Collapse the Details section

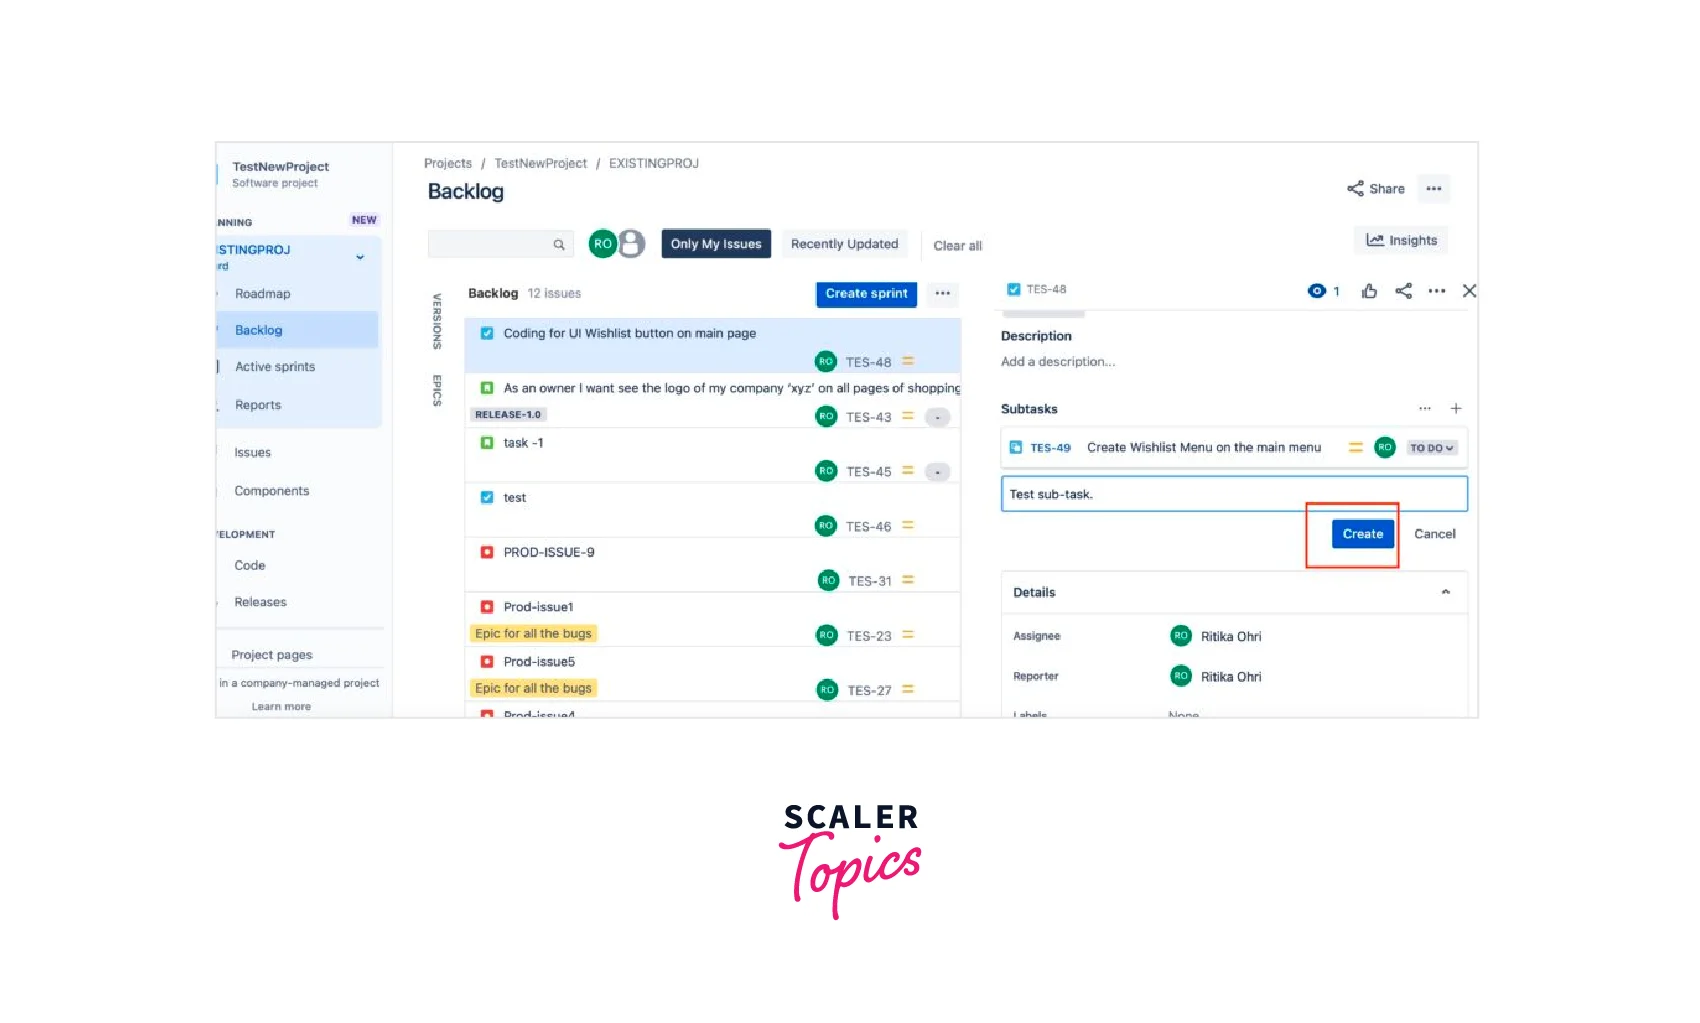[1445, 592]
